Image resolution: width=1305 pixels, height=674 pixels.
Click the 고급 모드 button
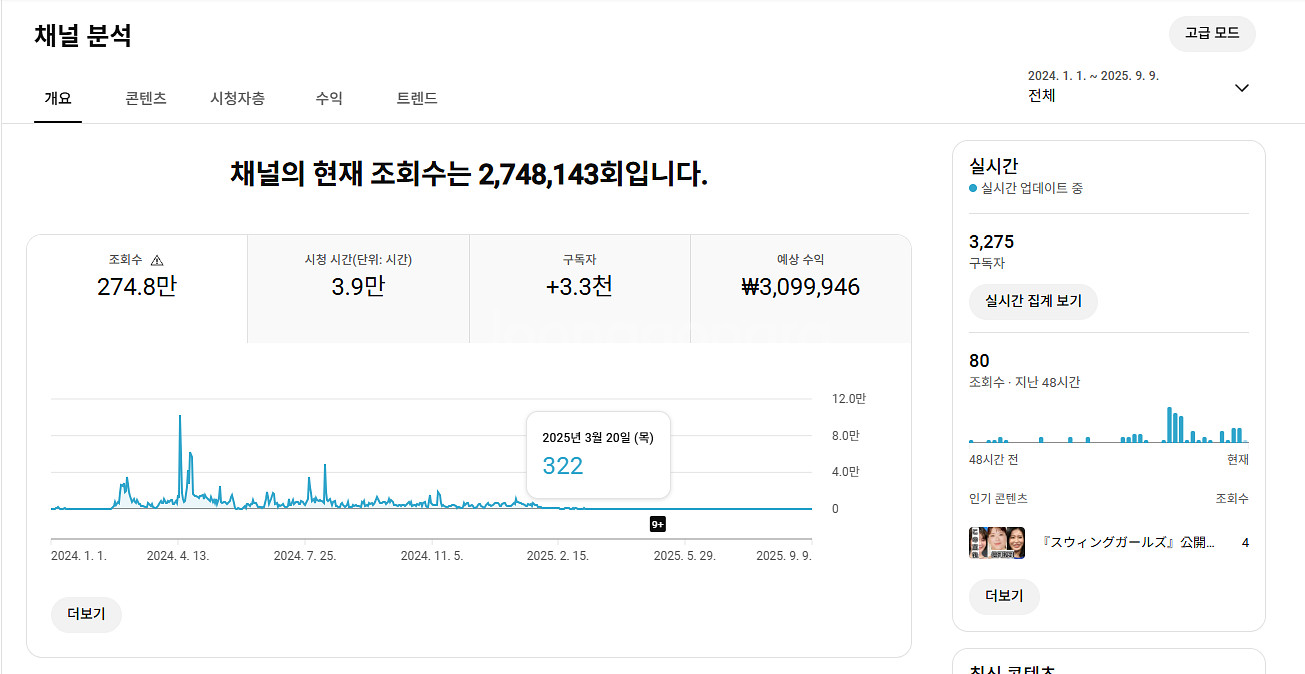pyautogui.click(x=1212, y=33)
